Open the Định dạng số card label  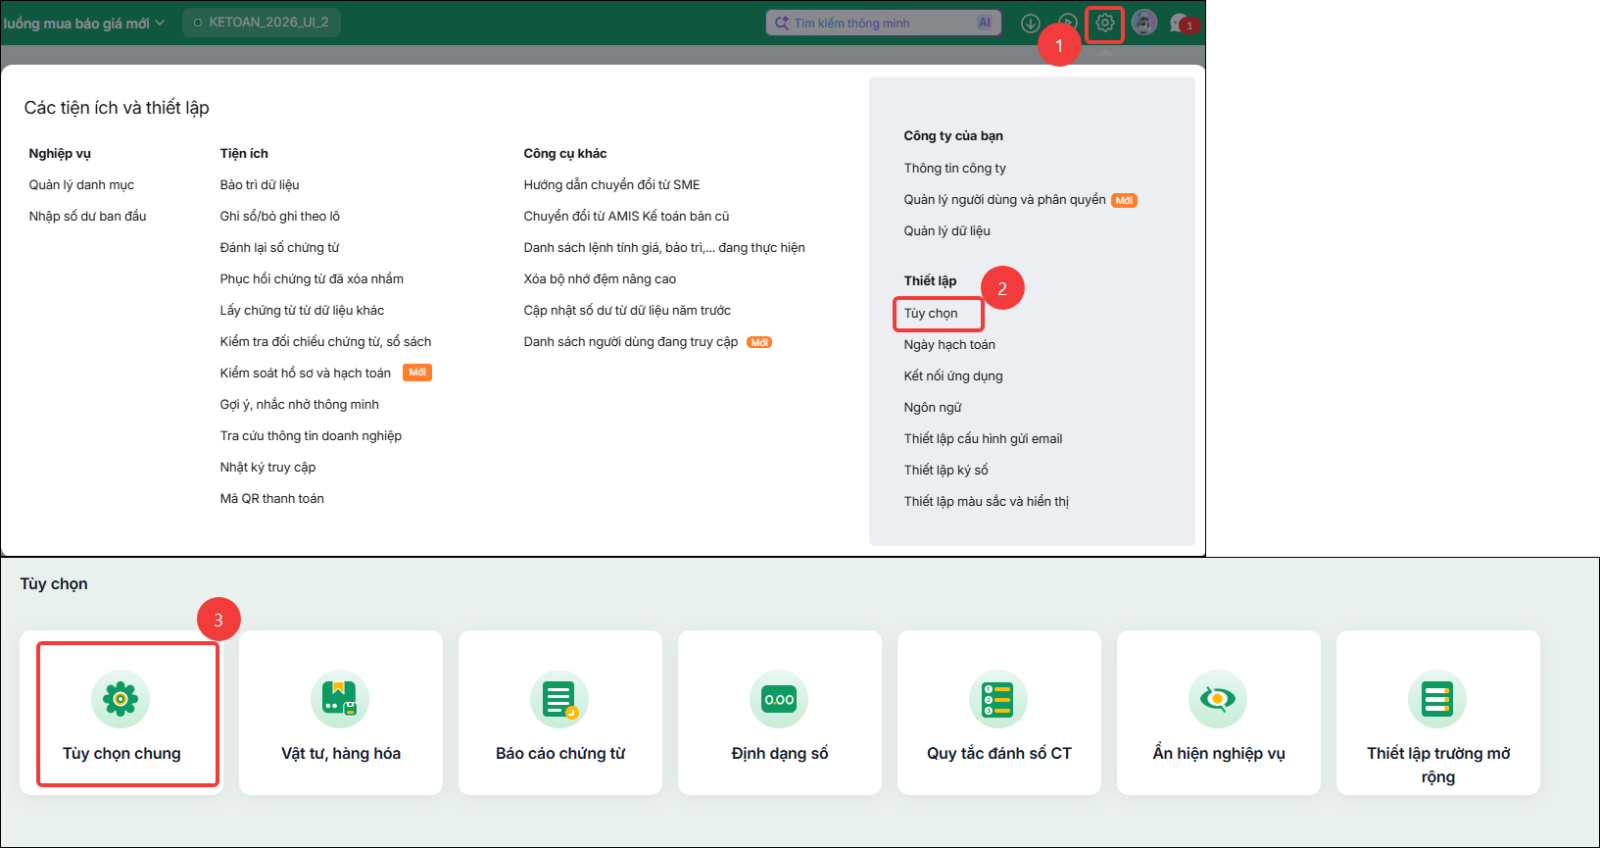779,753
